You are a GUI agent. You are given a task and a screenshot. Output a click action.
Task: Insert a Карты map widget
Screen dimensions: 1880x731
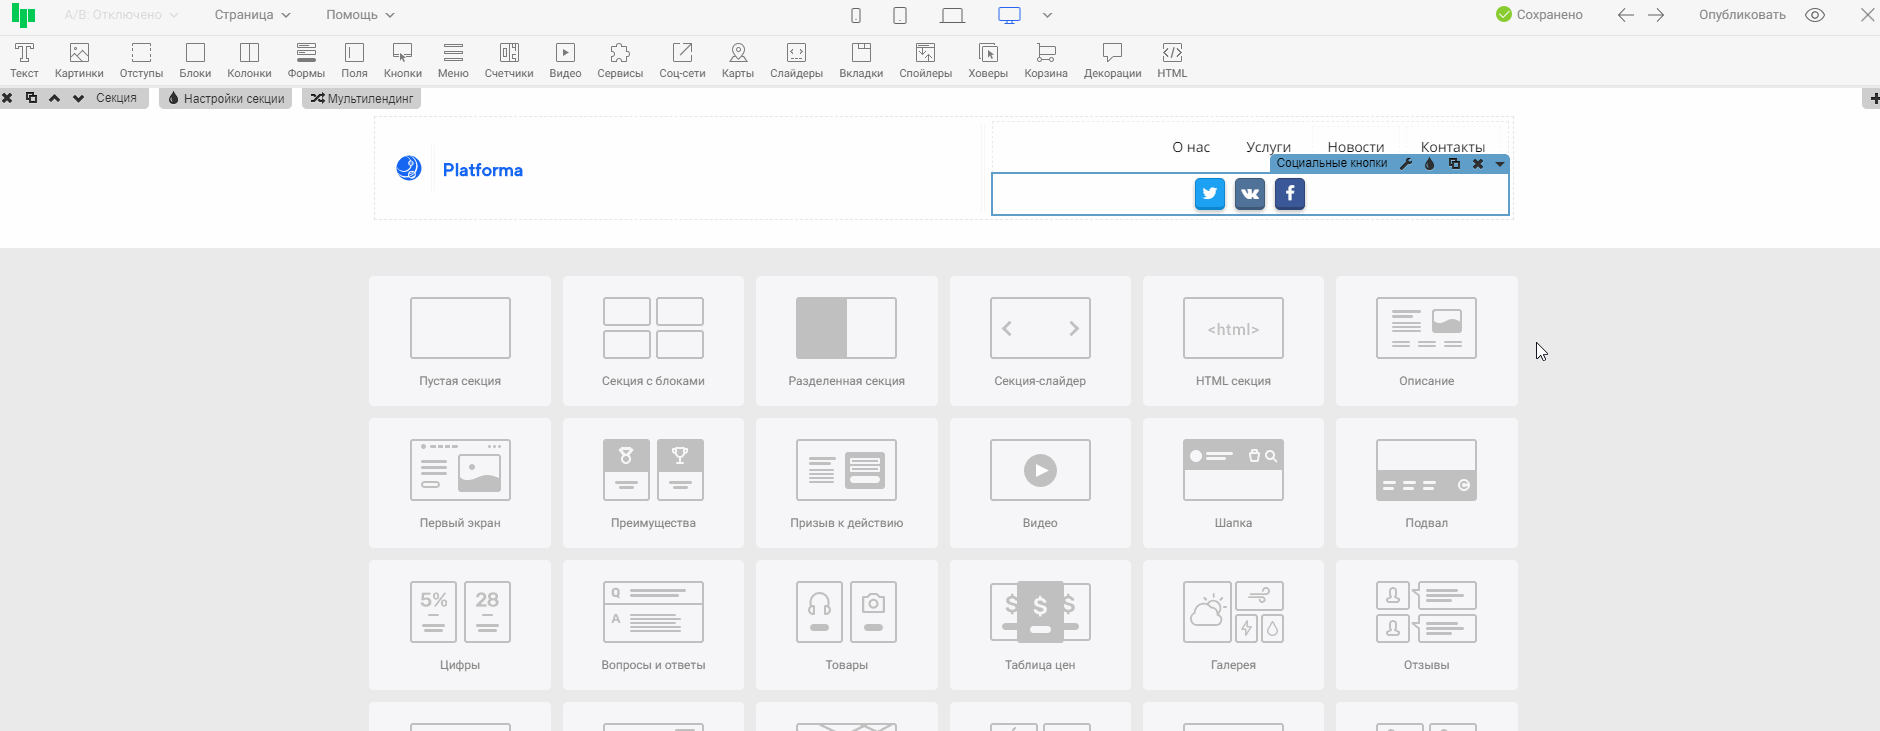click(x=738, y=60)
